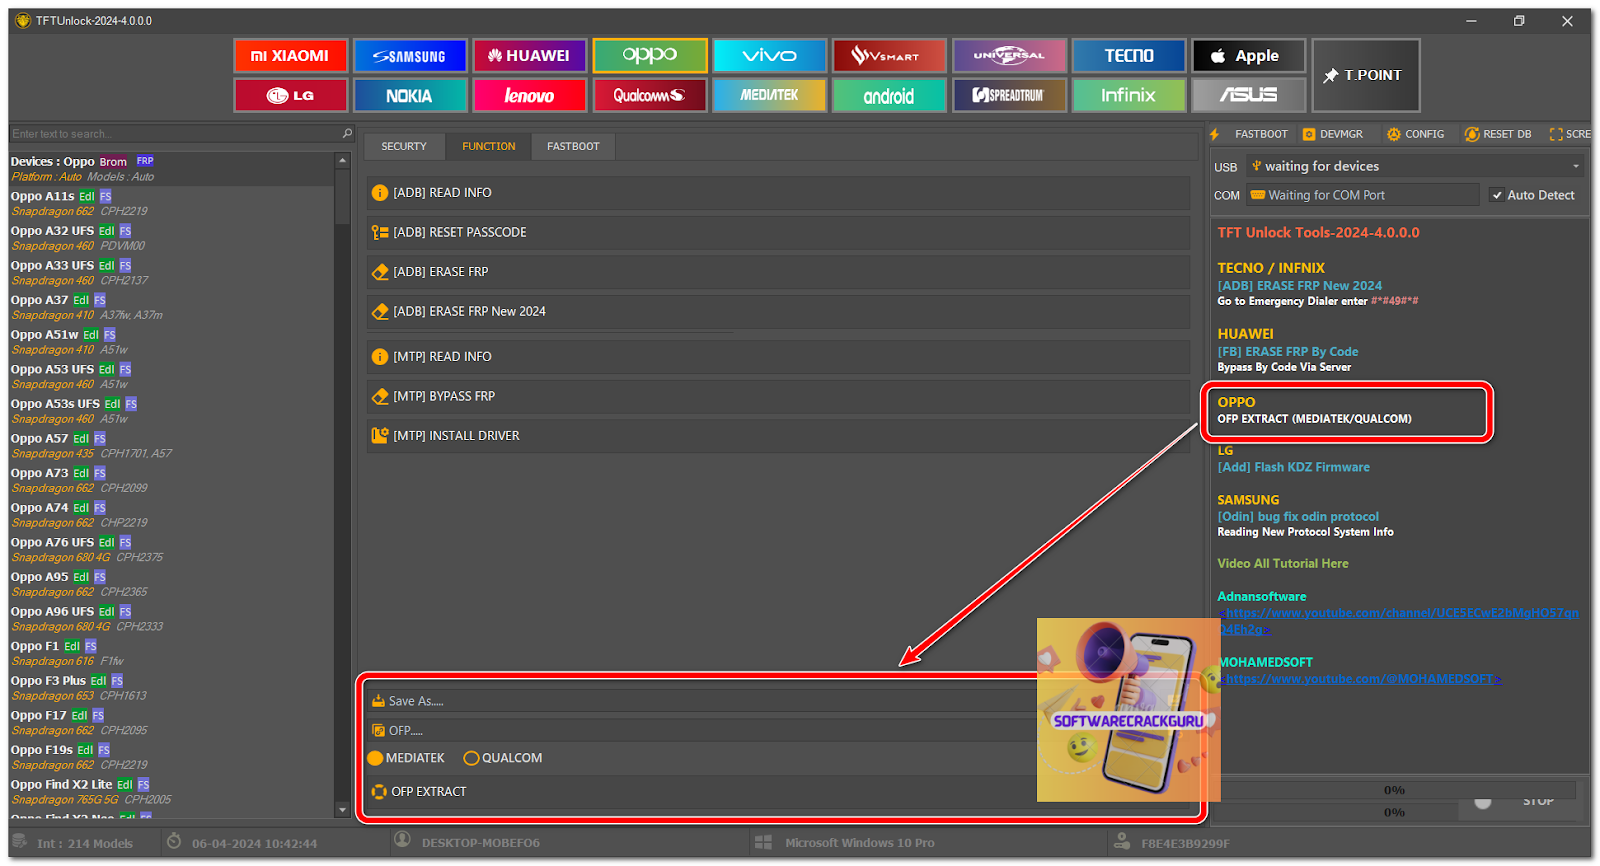
Task: Select the Tecno brand button
Action: coord(1129,56)
